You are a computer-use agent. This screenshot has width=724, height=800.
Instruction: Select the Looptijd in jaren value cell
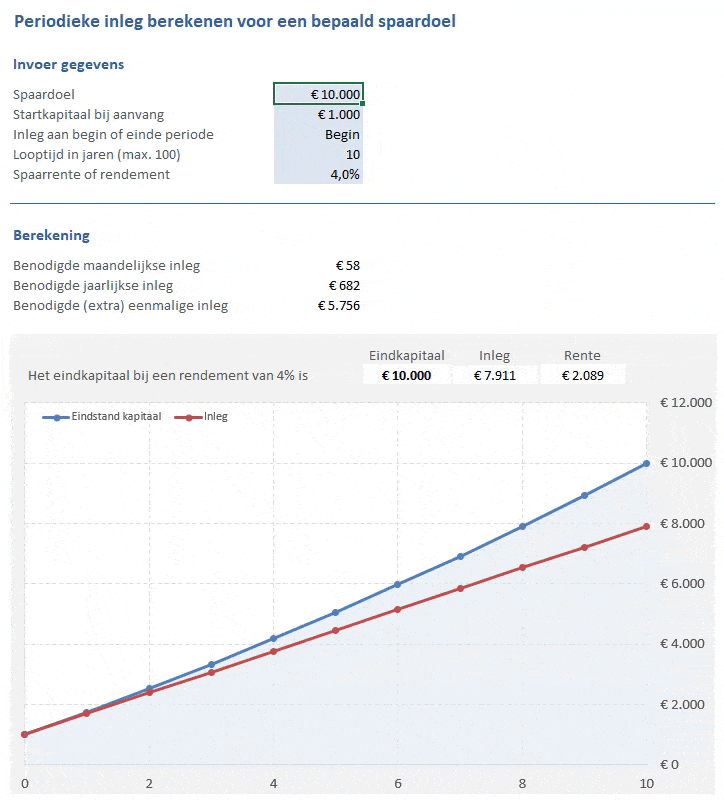[x=318, y=154]
